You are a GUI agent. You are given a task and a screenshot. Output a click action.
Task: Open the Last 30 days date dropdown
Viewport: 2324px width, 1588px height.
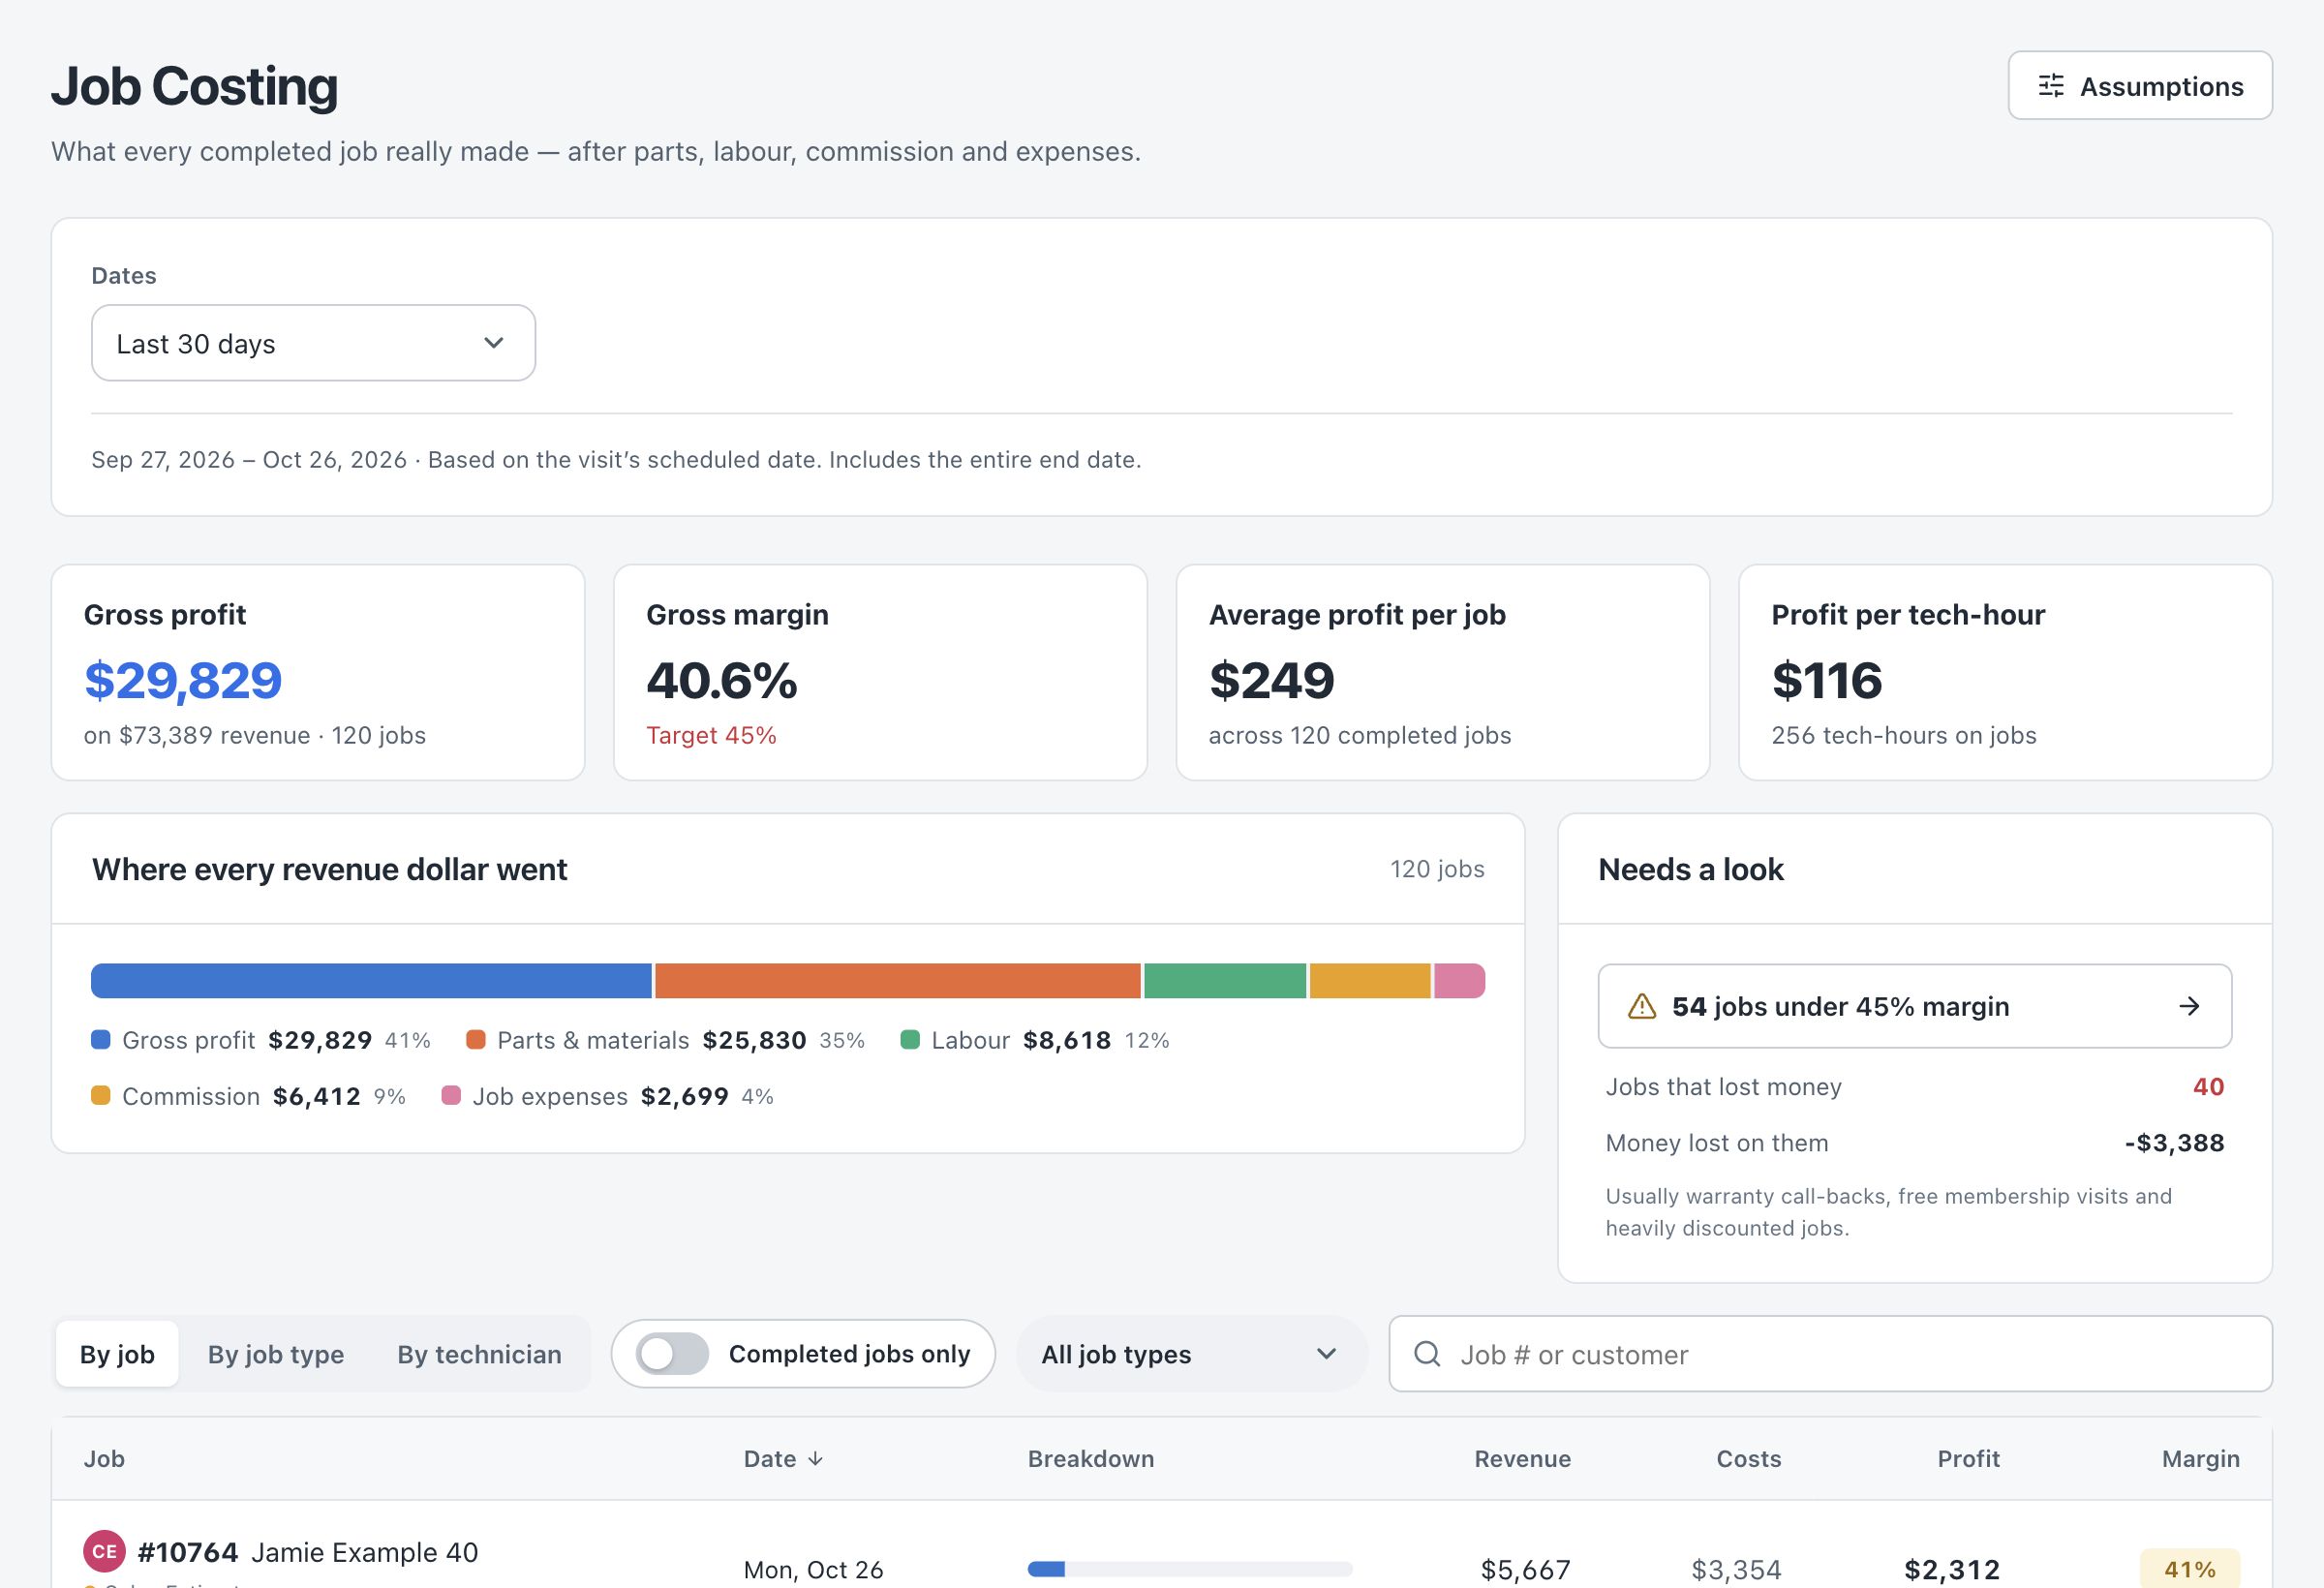(x=313, y=343)
